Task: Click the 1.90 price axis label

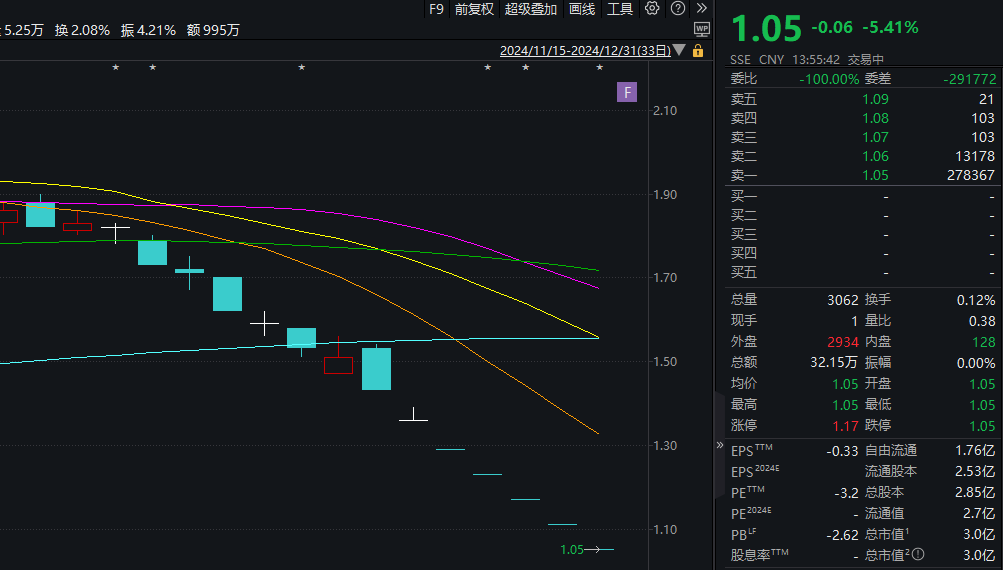Action: (x=665, y=194)
